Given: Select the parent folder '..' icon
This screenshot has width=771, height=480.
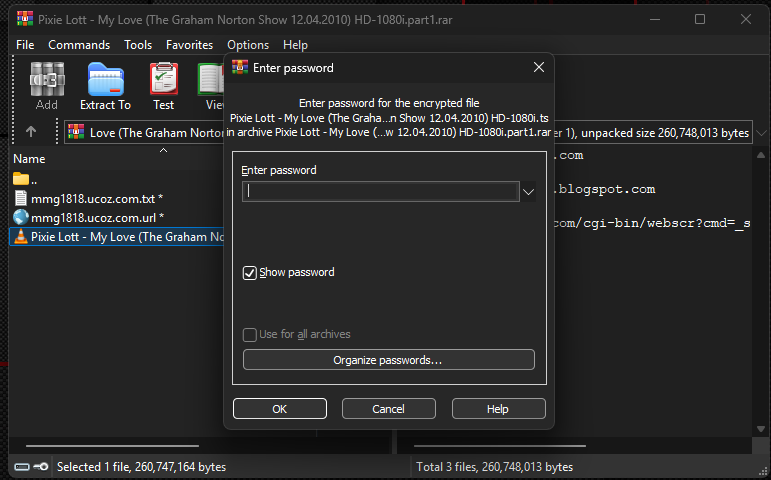Looking at the screenshot, I should [21, 179].
